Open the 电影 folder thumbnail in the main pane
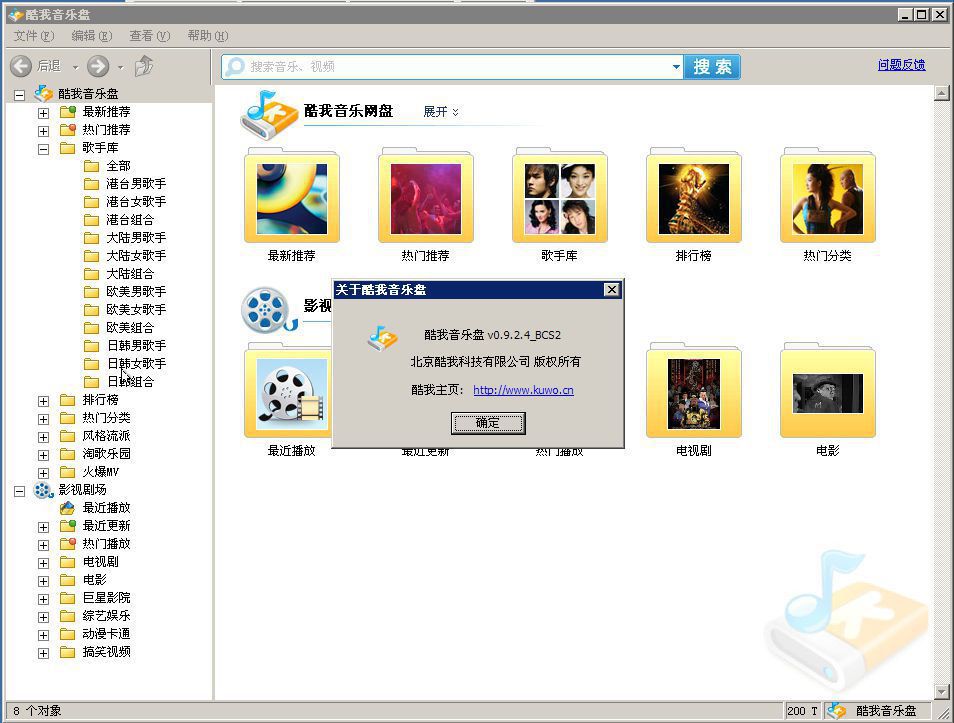This screenshot has width=954, height=723. [827, 391]
